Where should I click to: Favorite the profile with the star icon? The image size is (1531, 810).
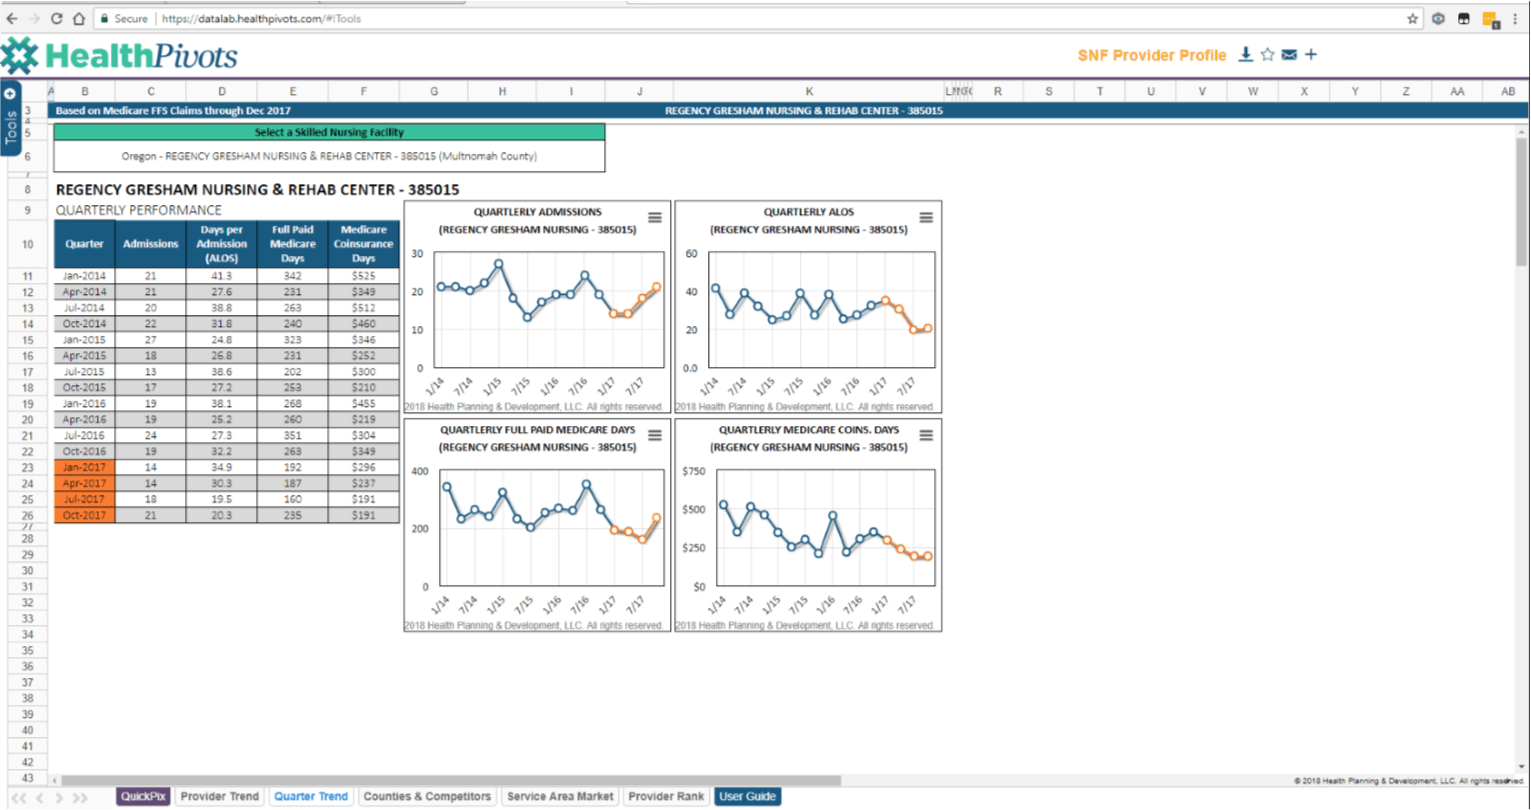coord(1268,55)
